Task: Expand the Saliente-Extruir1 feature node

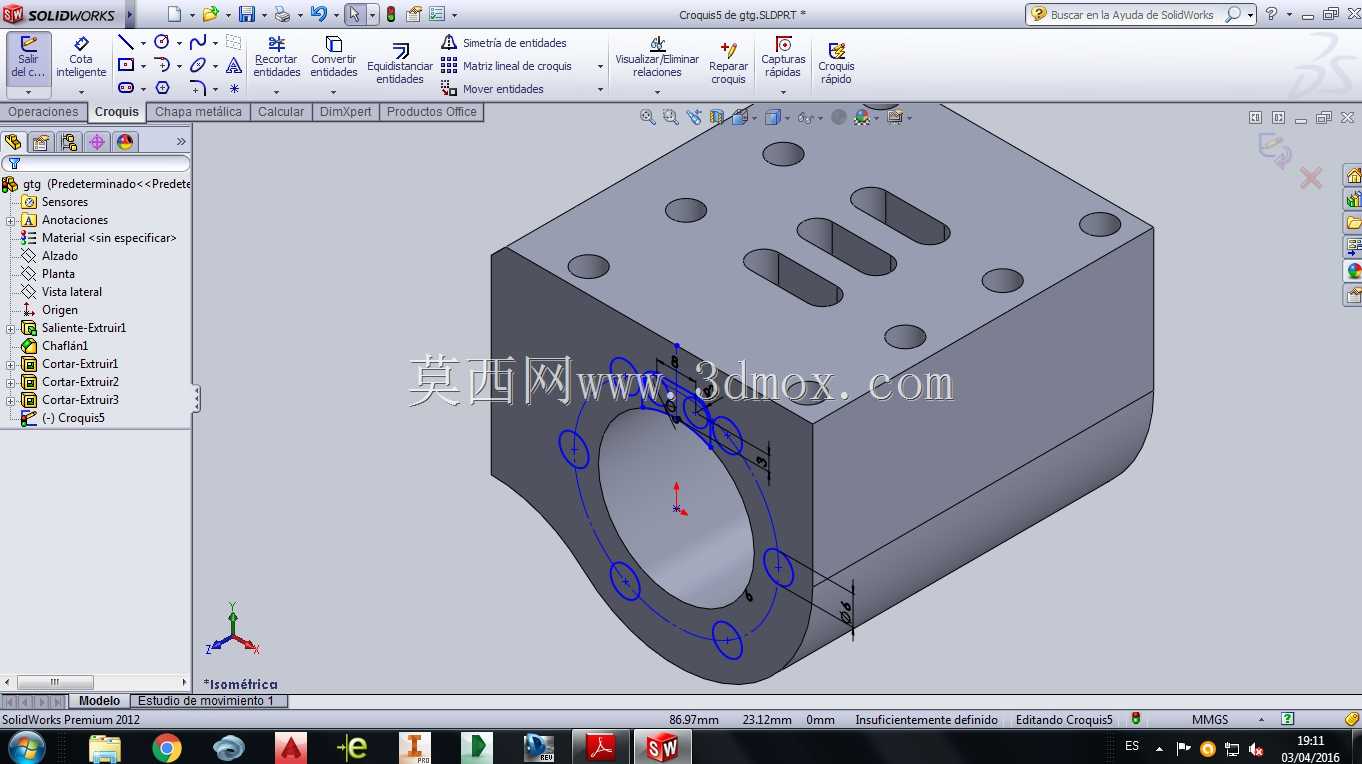Action: (11, 328)
